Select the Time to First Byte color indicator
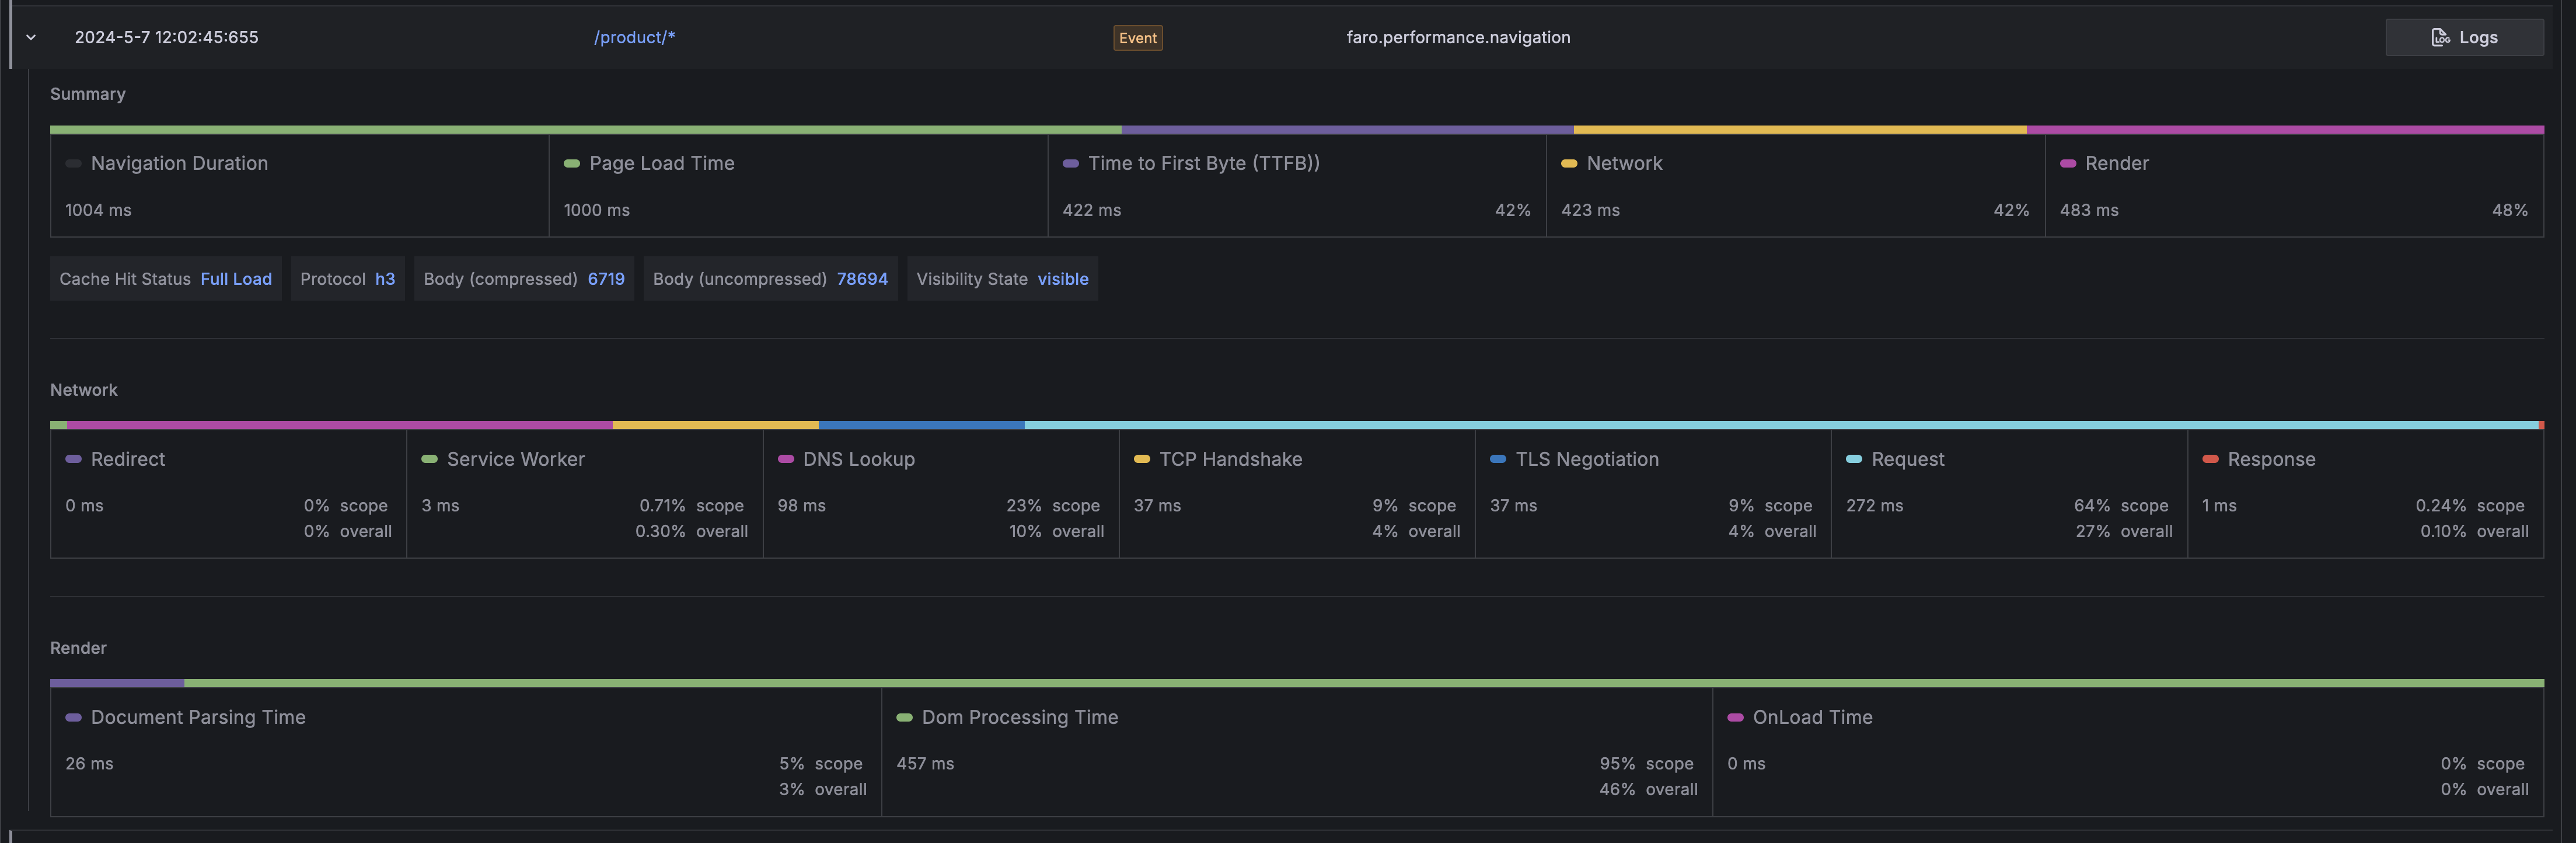The height and width of the screenshot is (843, 2576). tap(1070, 163)
